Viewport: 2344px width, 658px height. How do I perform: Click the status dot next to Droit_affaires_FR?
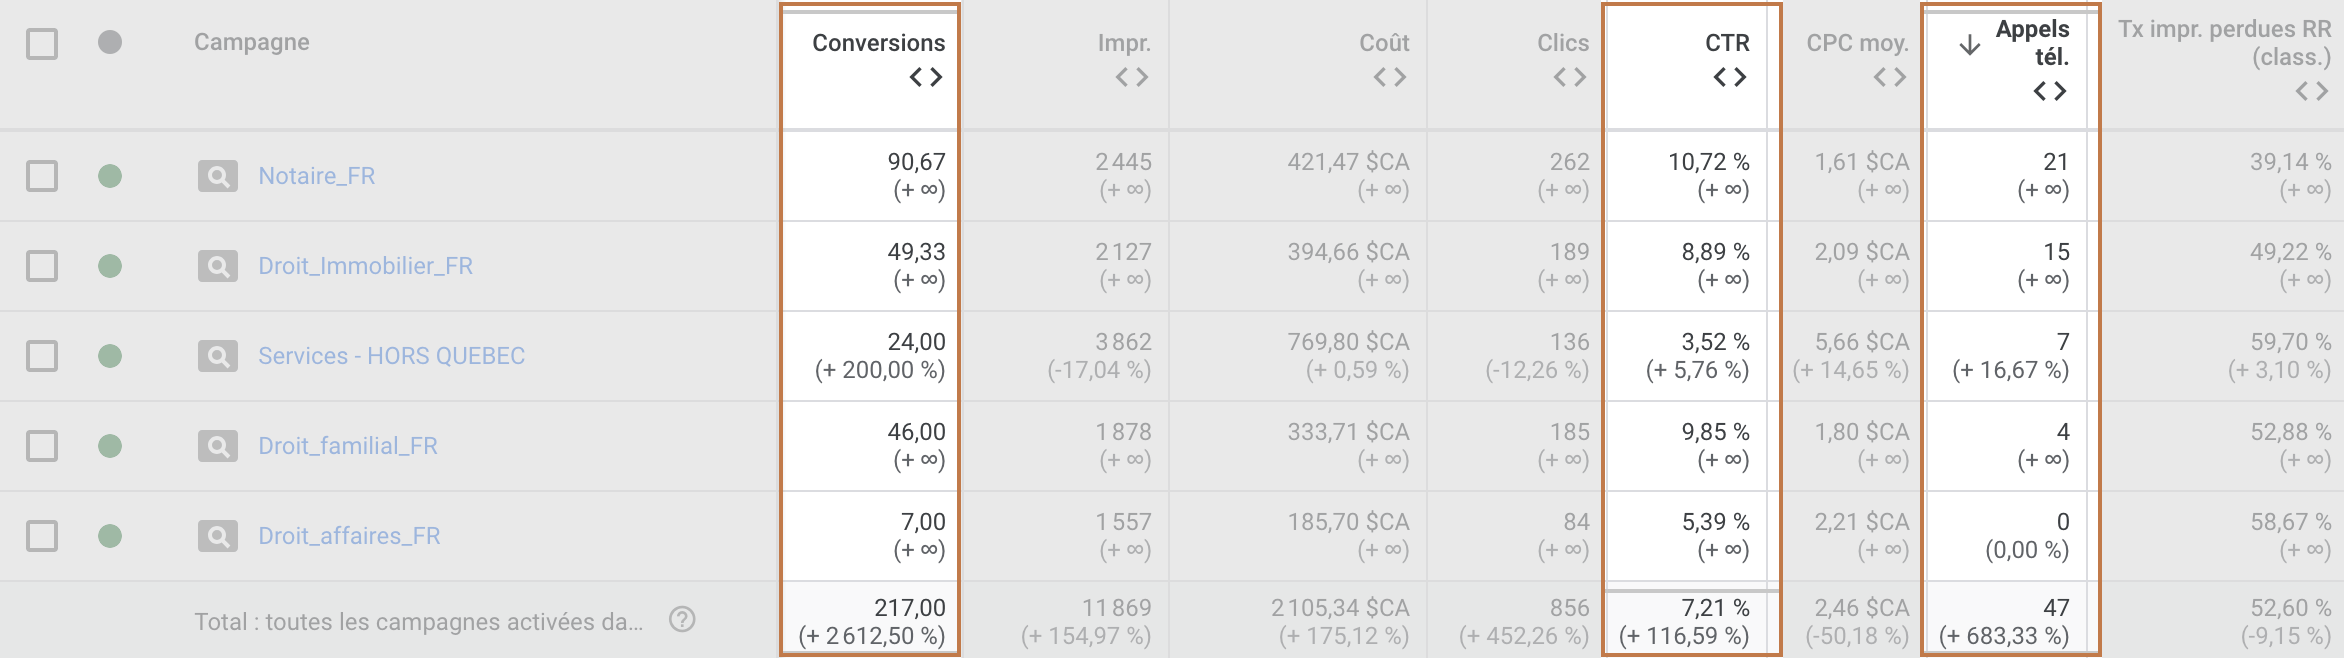coord(112,535)
